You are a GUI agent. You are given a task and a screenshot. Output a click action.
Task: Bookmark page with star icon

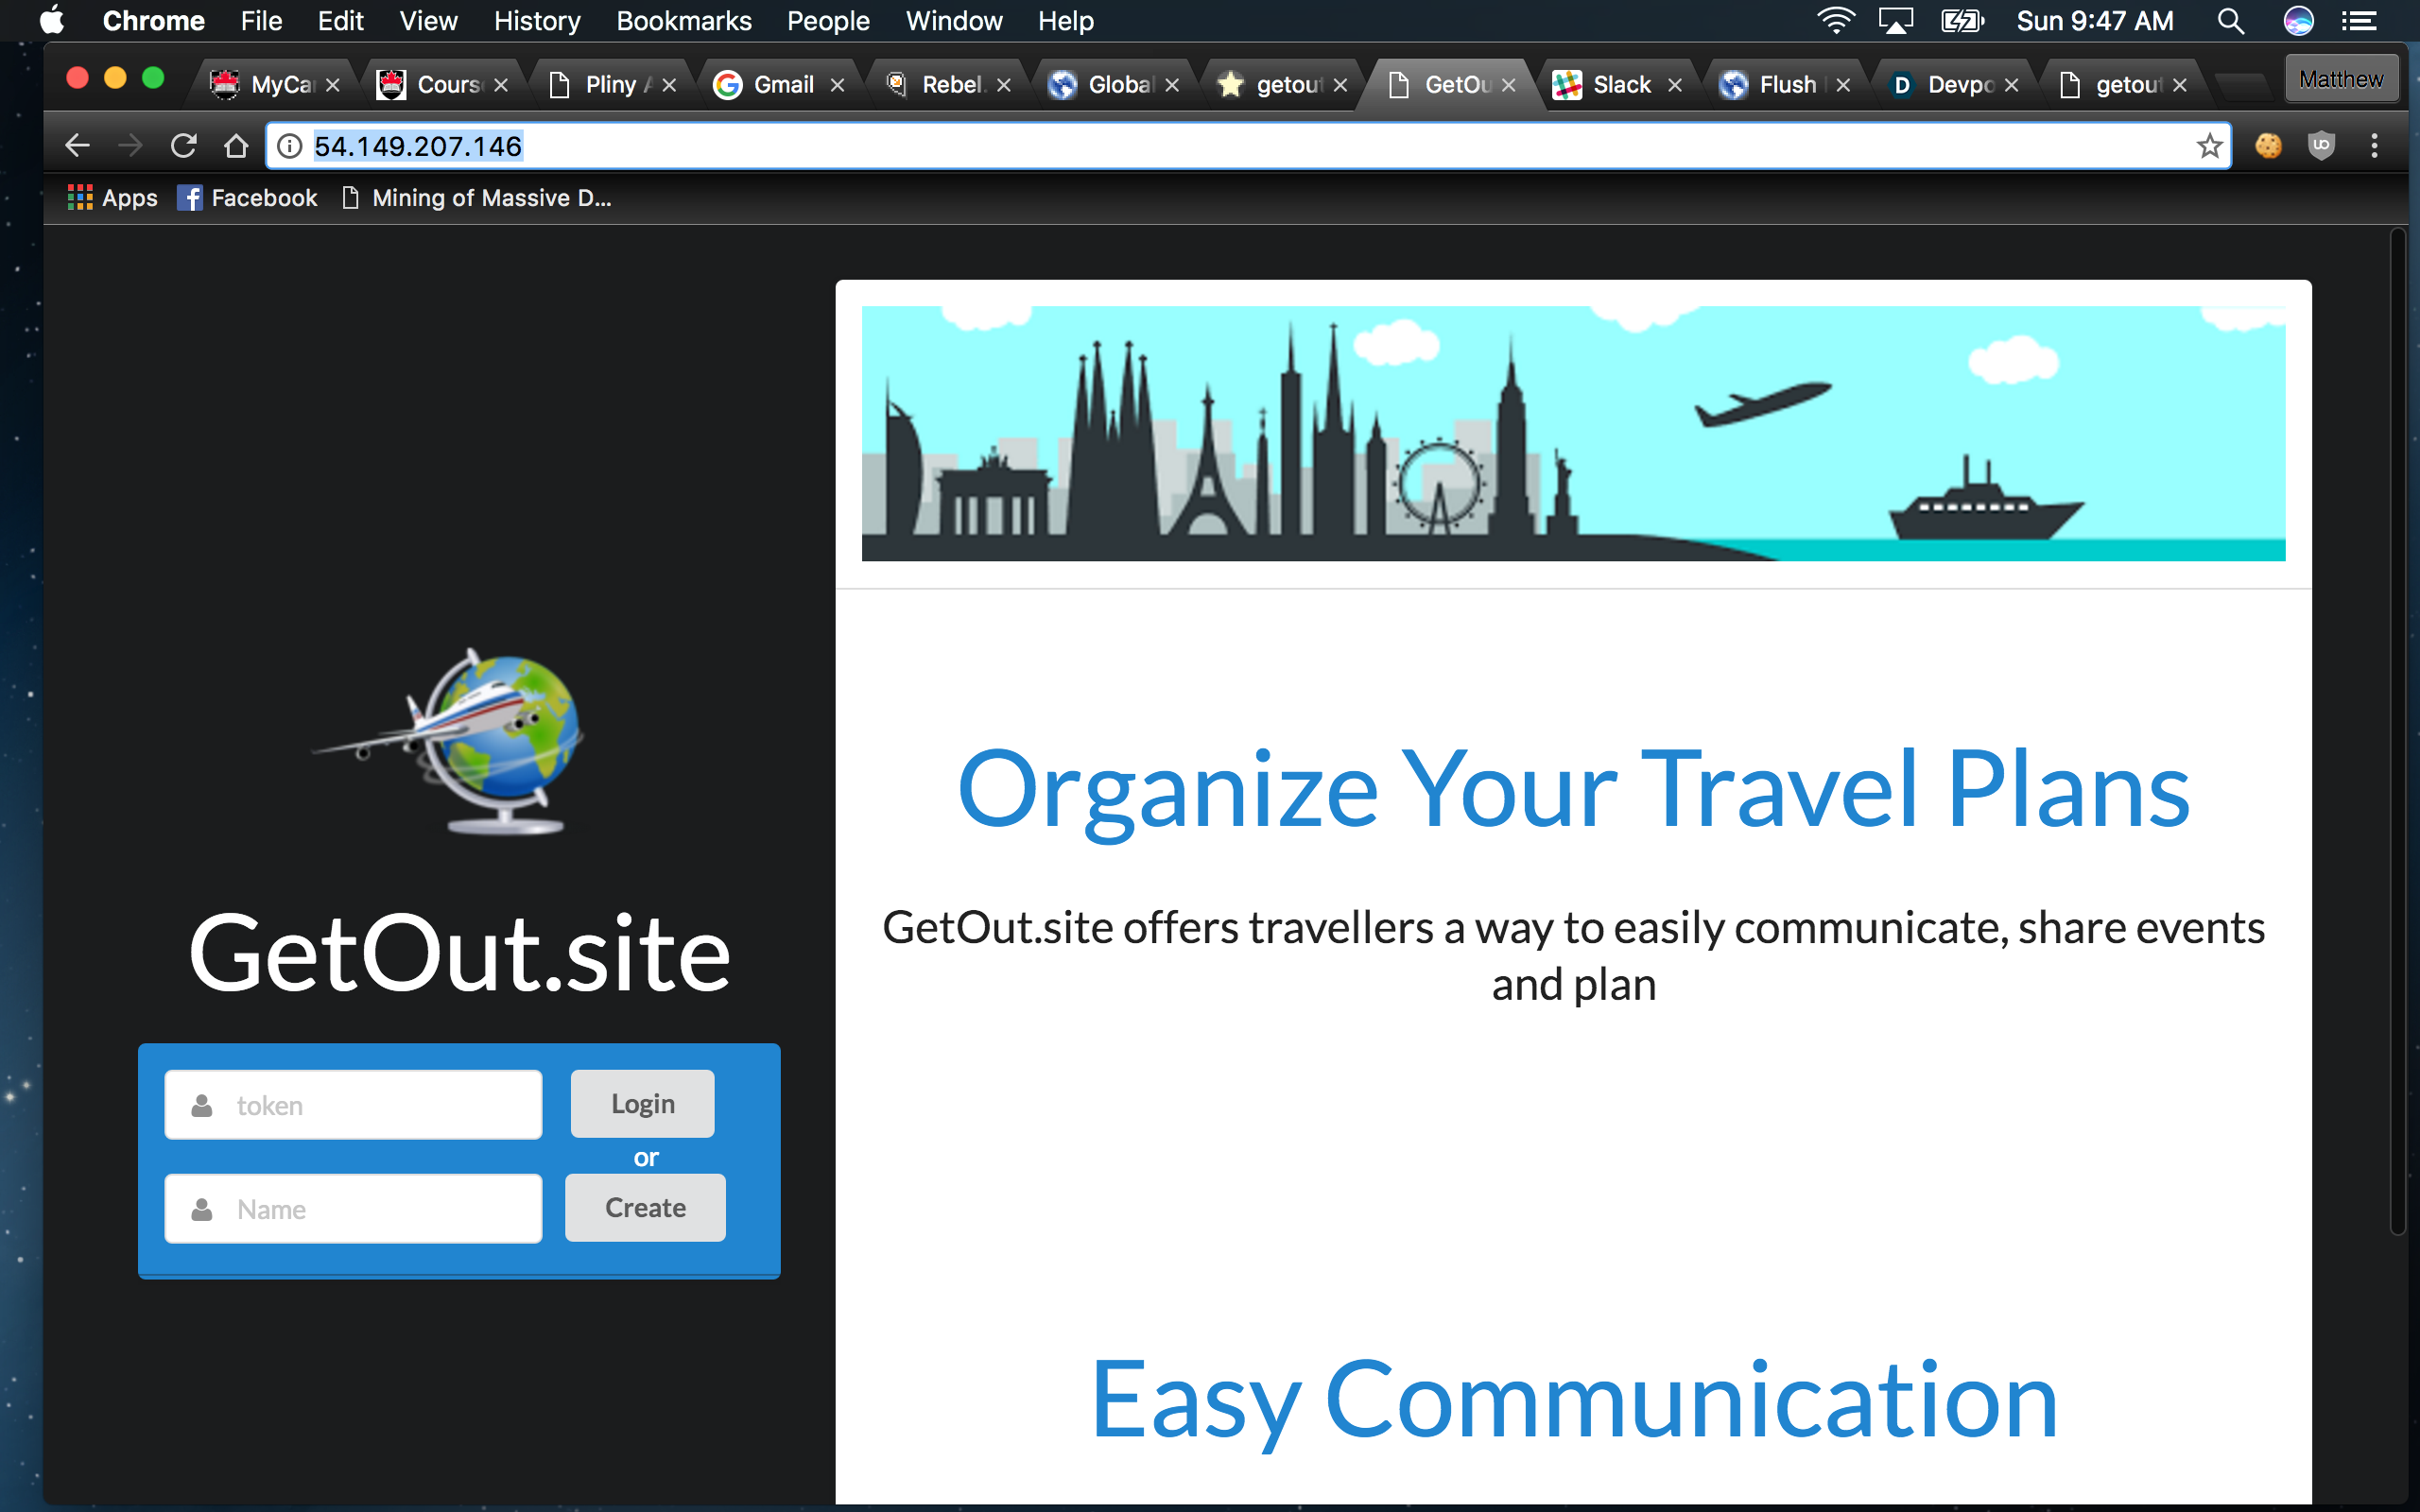[x=2209, y=146]
